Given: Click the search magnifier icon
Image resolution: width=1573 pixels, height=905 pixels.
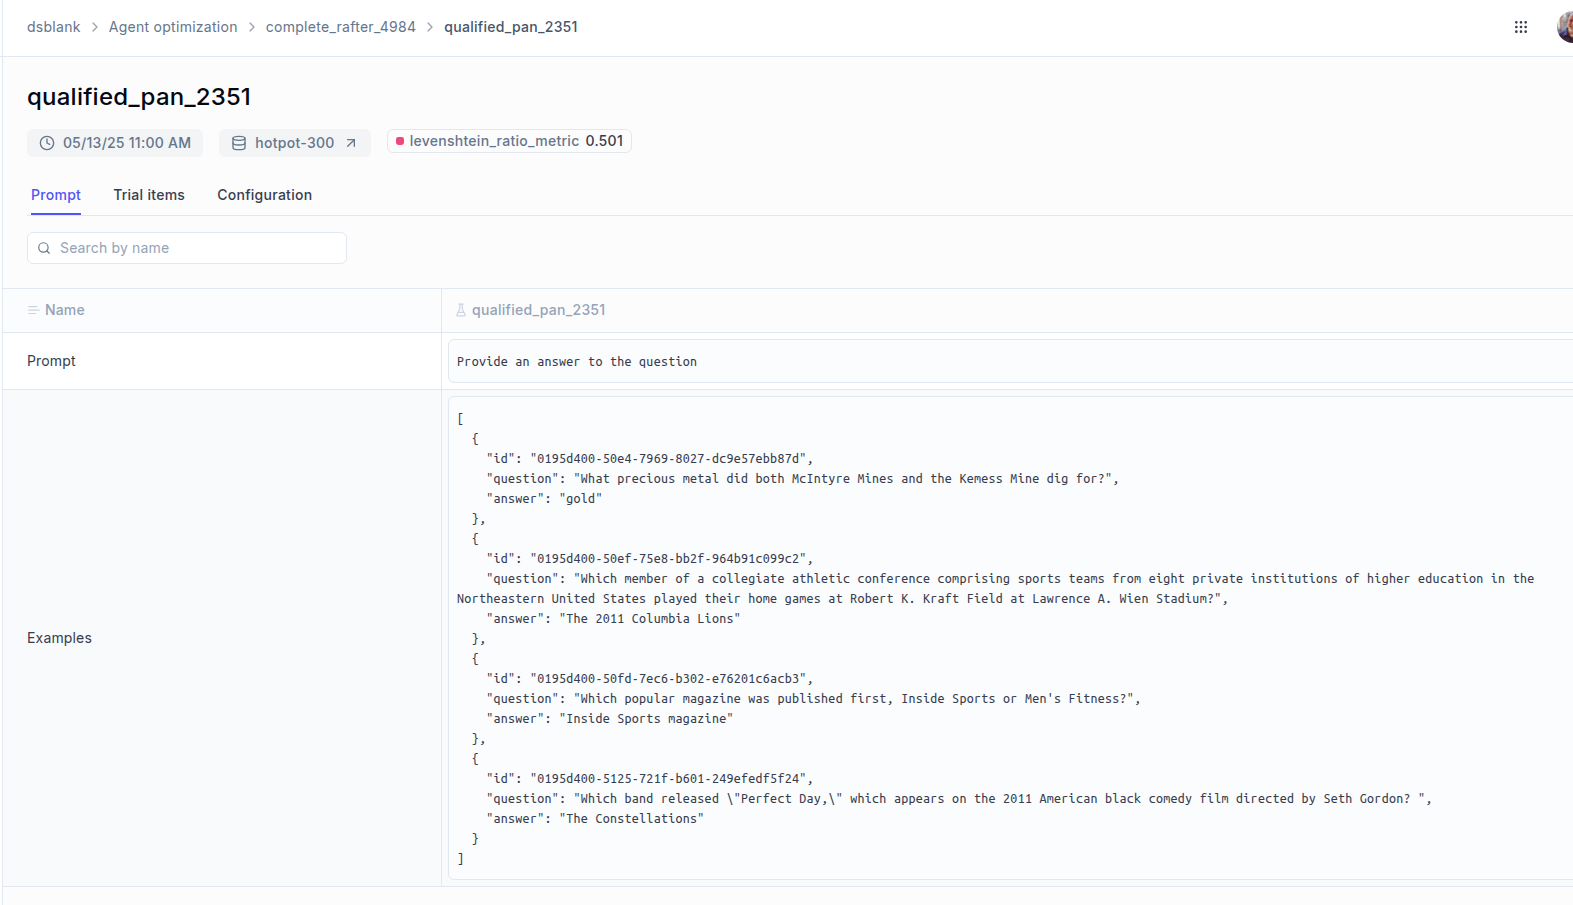Looking at the screenshot, I should [x=44, y=248].
